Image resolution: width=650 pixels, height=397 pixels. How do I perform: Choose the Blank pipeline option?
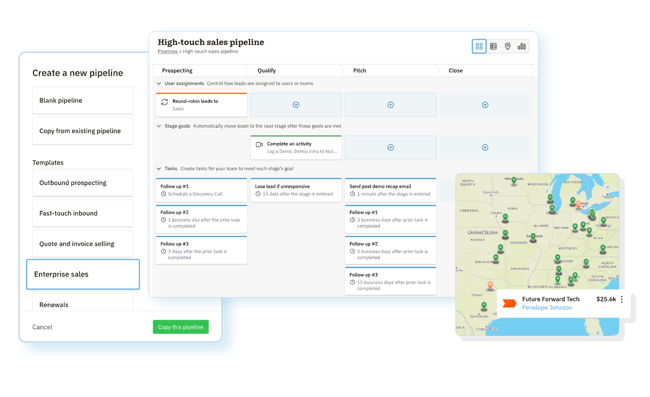(x=82, y=100)
